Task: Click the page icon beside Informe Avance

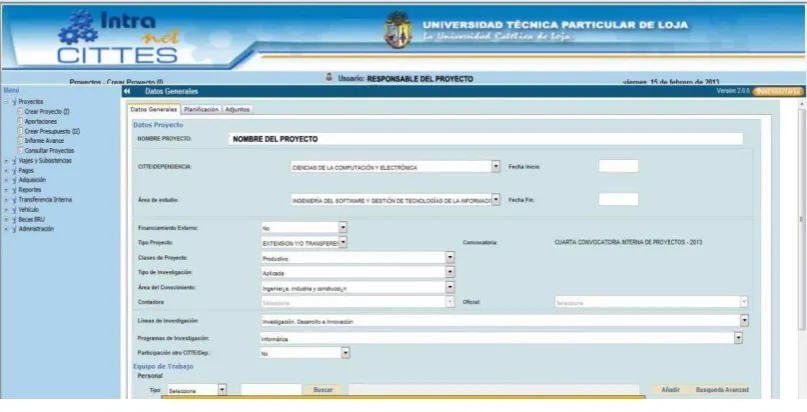Action: click(21, 140)
